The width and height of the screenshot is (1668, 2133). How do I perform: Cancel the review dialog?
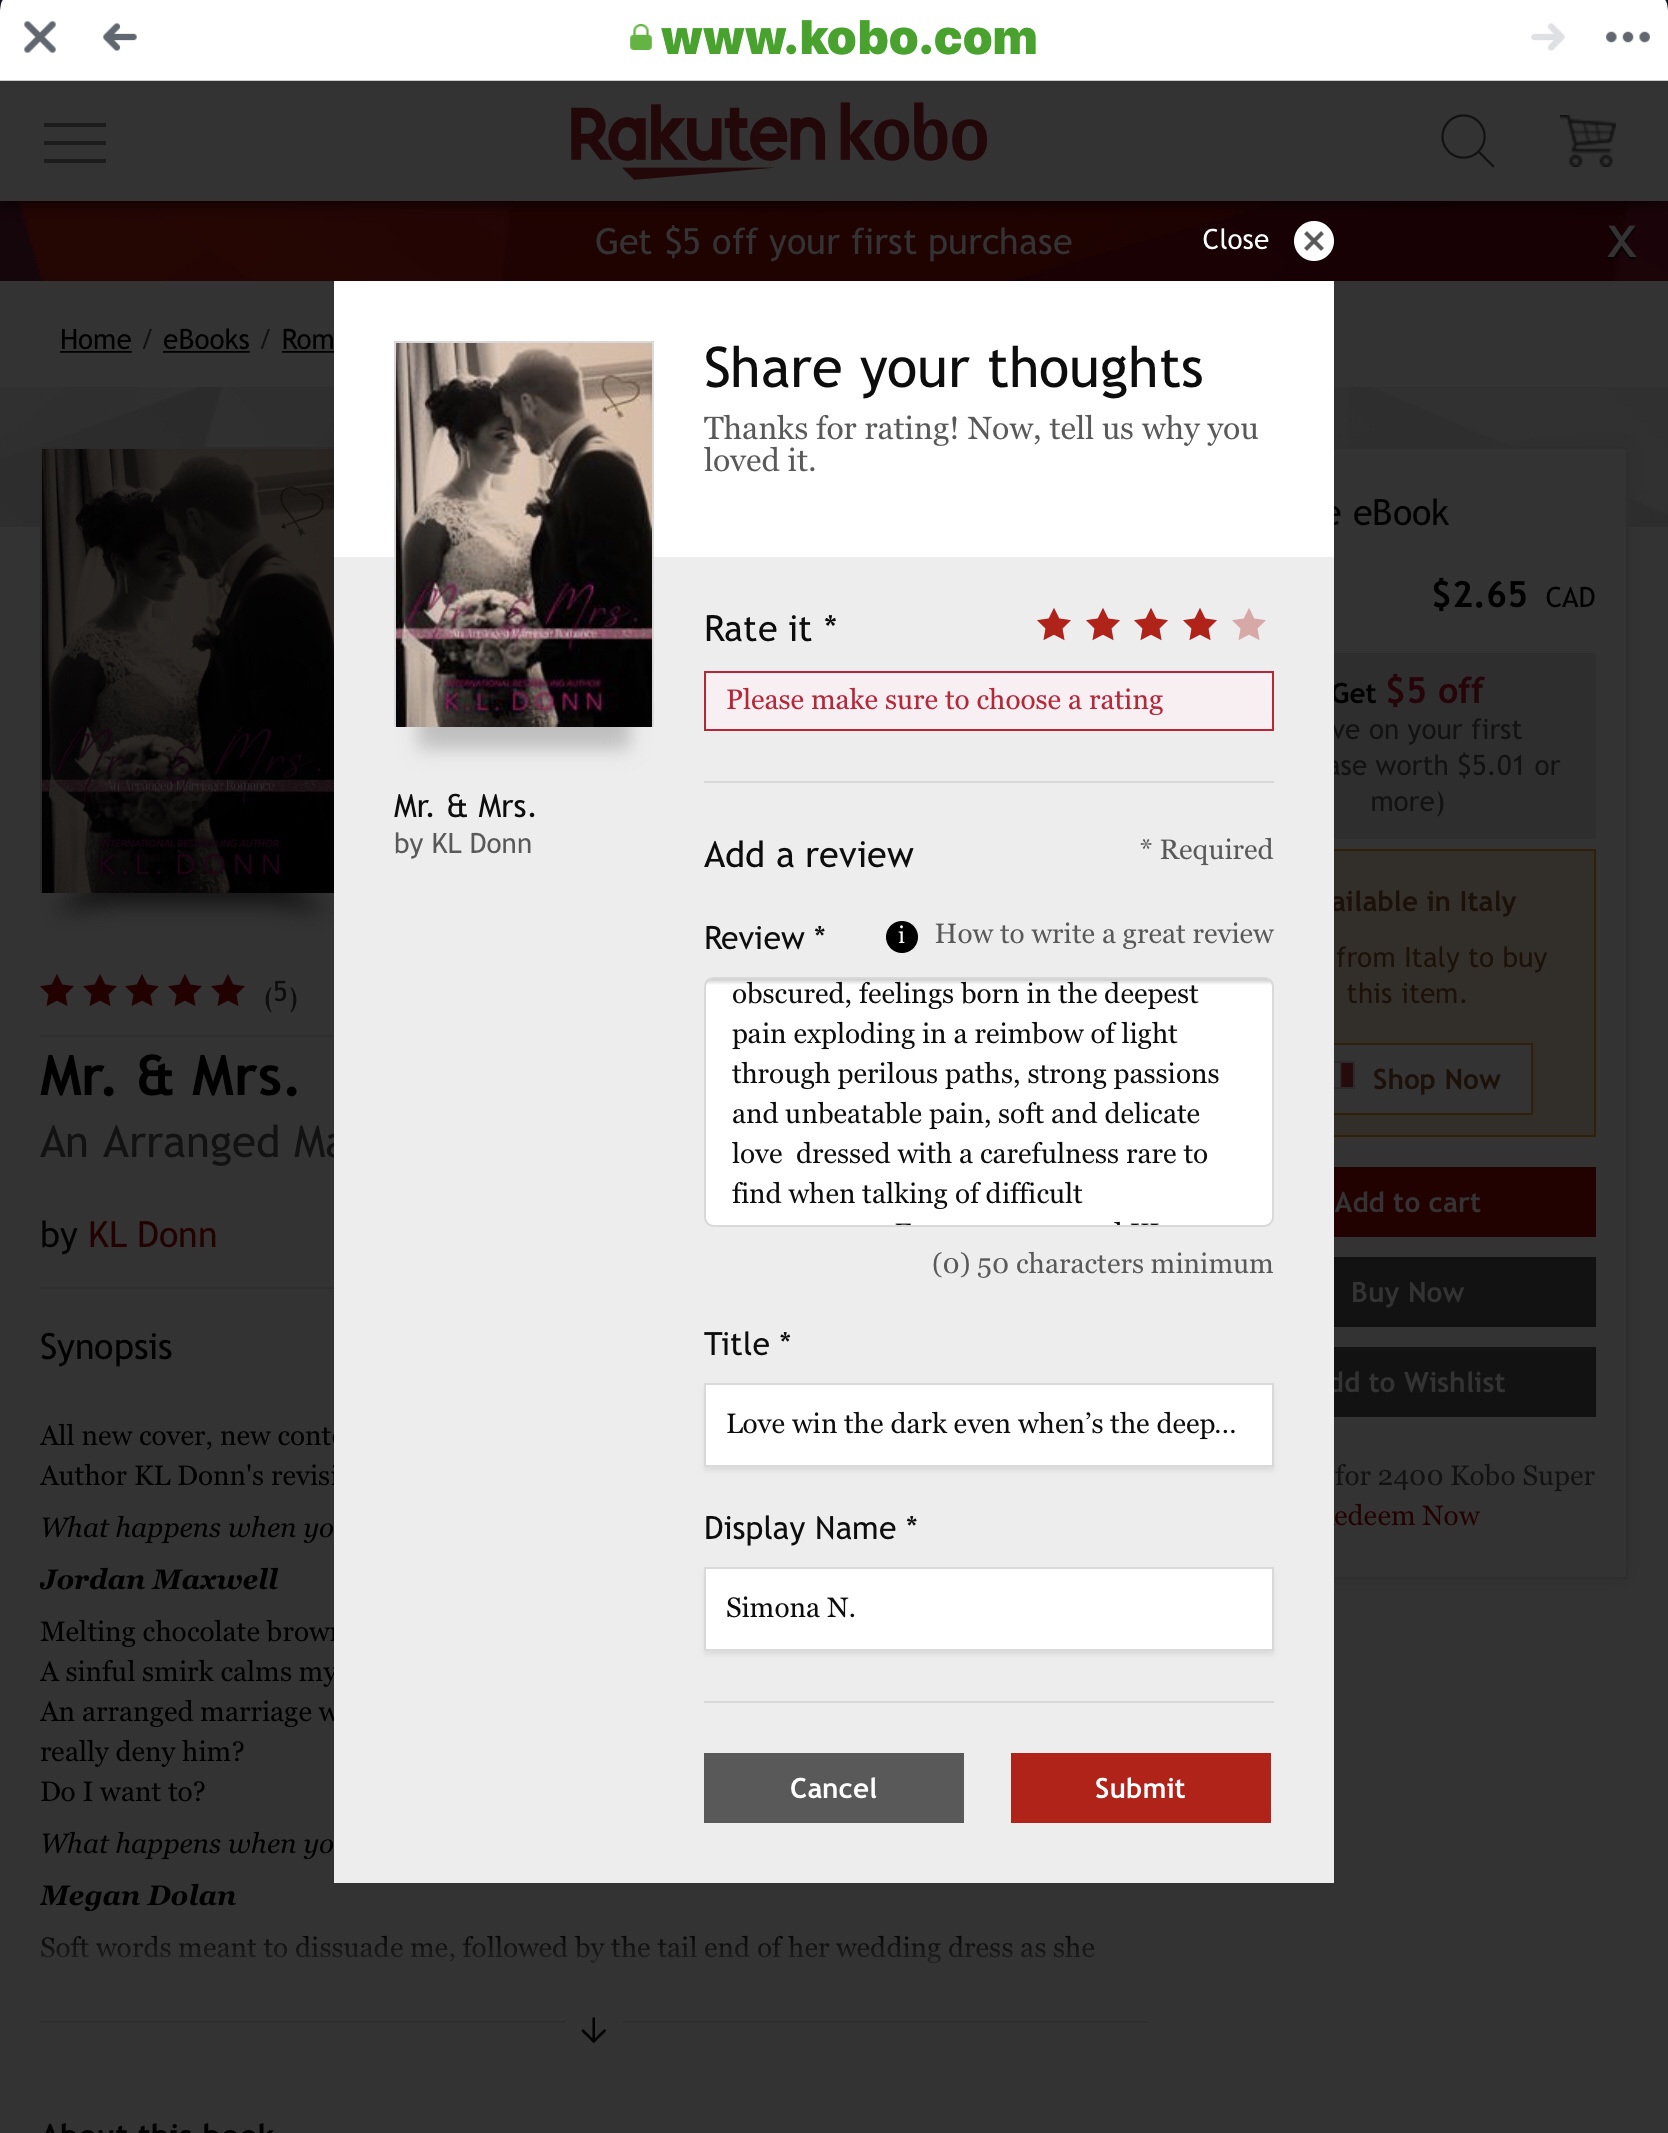[833, 1788]
